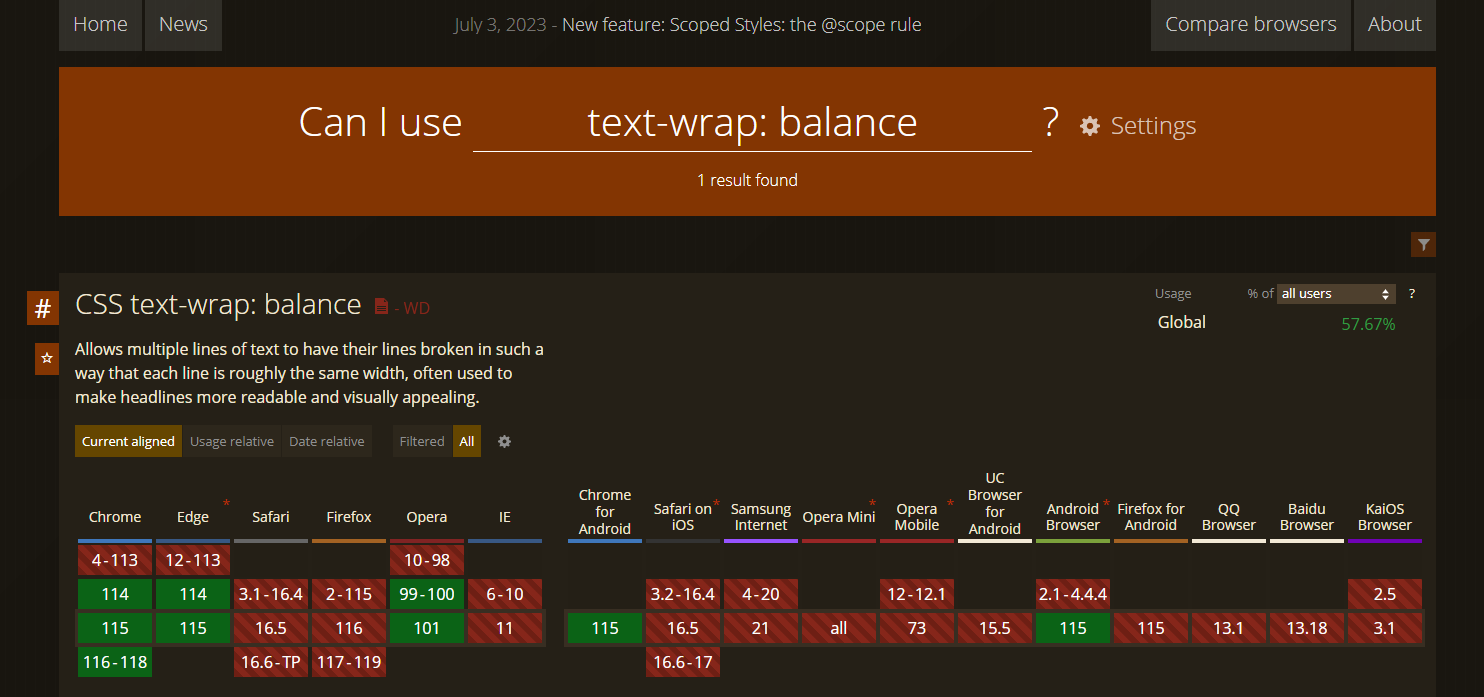Focus the text-wrap: balance search field
Screen dimensions: 1484x697
[x=752, y=123]
